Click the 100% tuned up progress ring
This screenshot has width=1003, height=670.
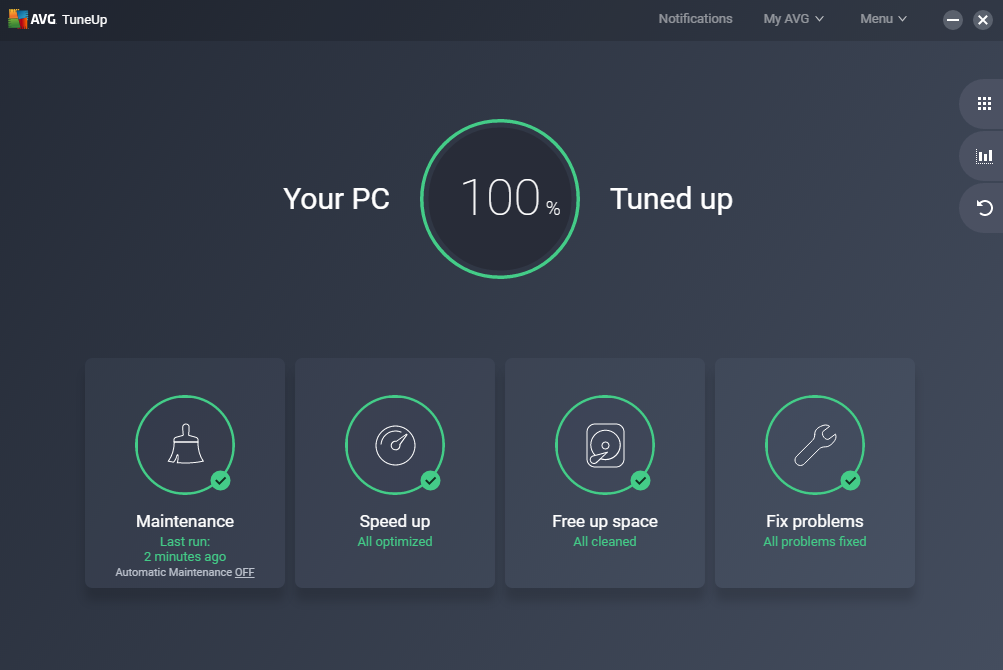(x=500, y=198)
